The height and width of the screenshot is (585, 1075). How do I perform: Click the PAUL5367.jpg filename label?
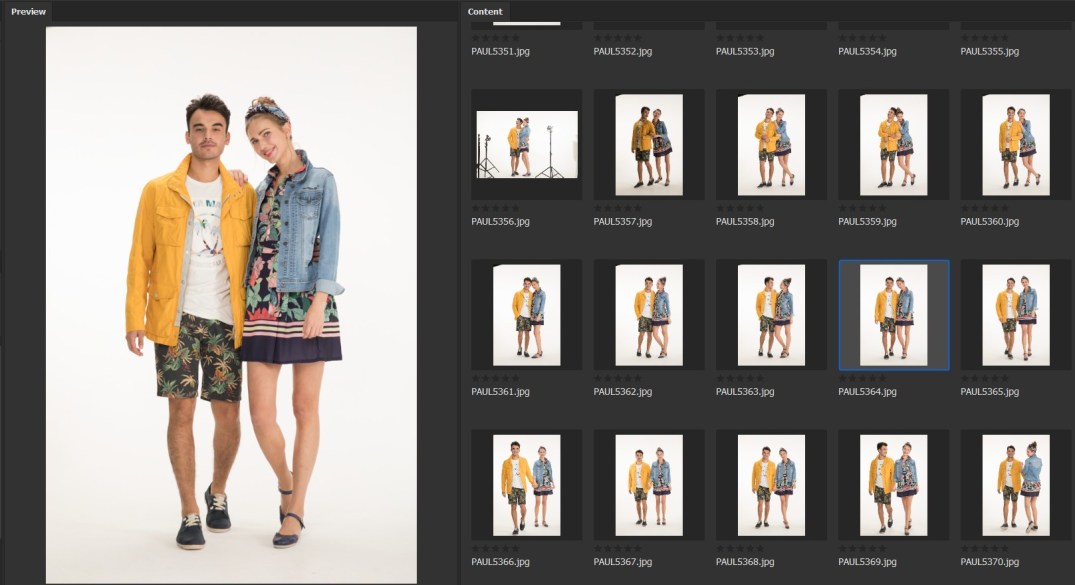[626, 562]
